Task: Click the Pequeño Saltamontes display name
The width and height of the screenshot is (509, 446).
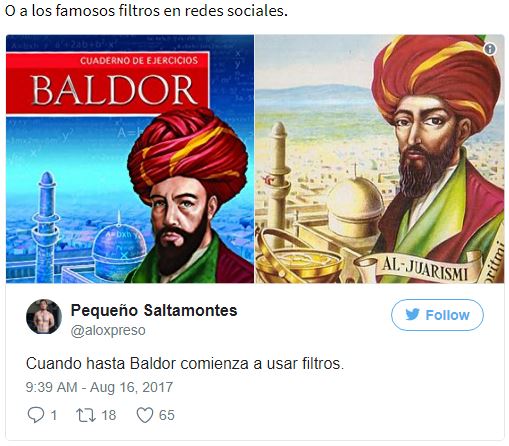Action: (154, 310)
